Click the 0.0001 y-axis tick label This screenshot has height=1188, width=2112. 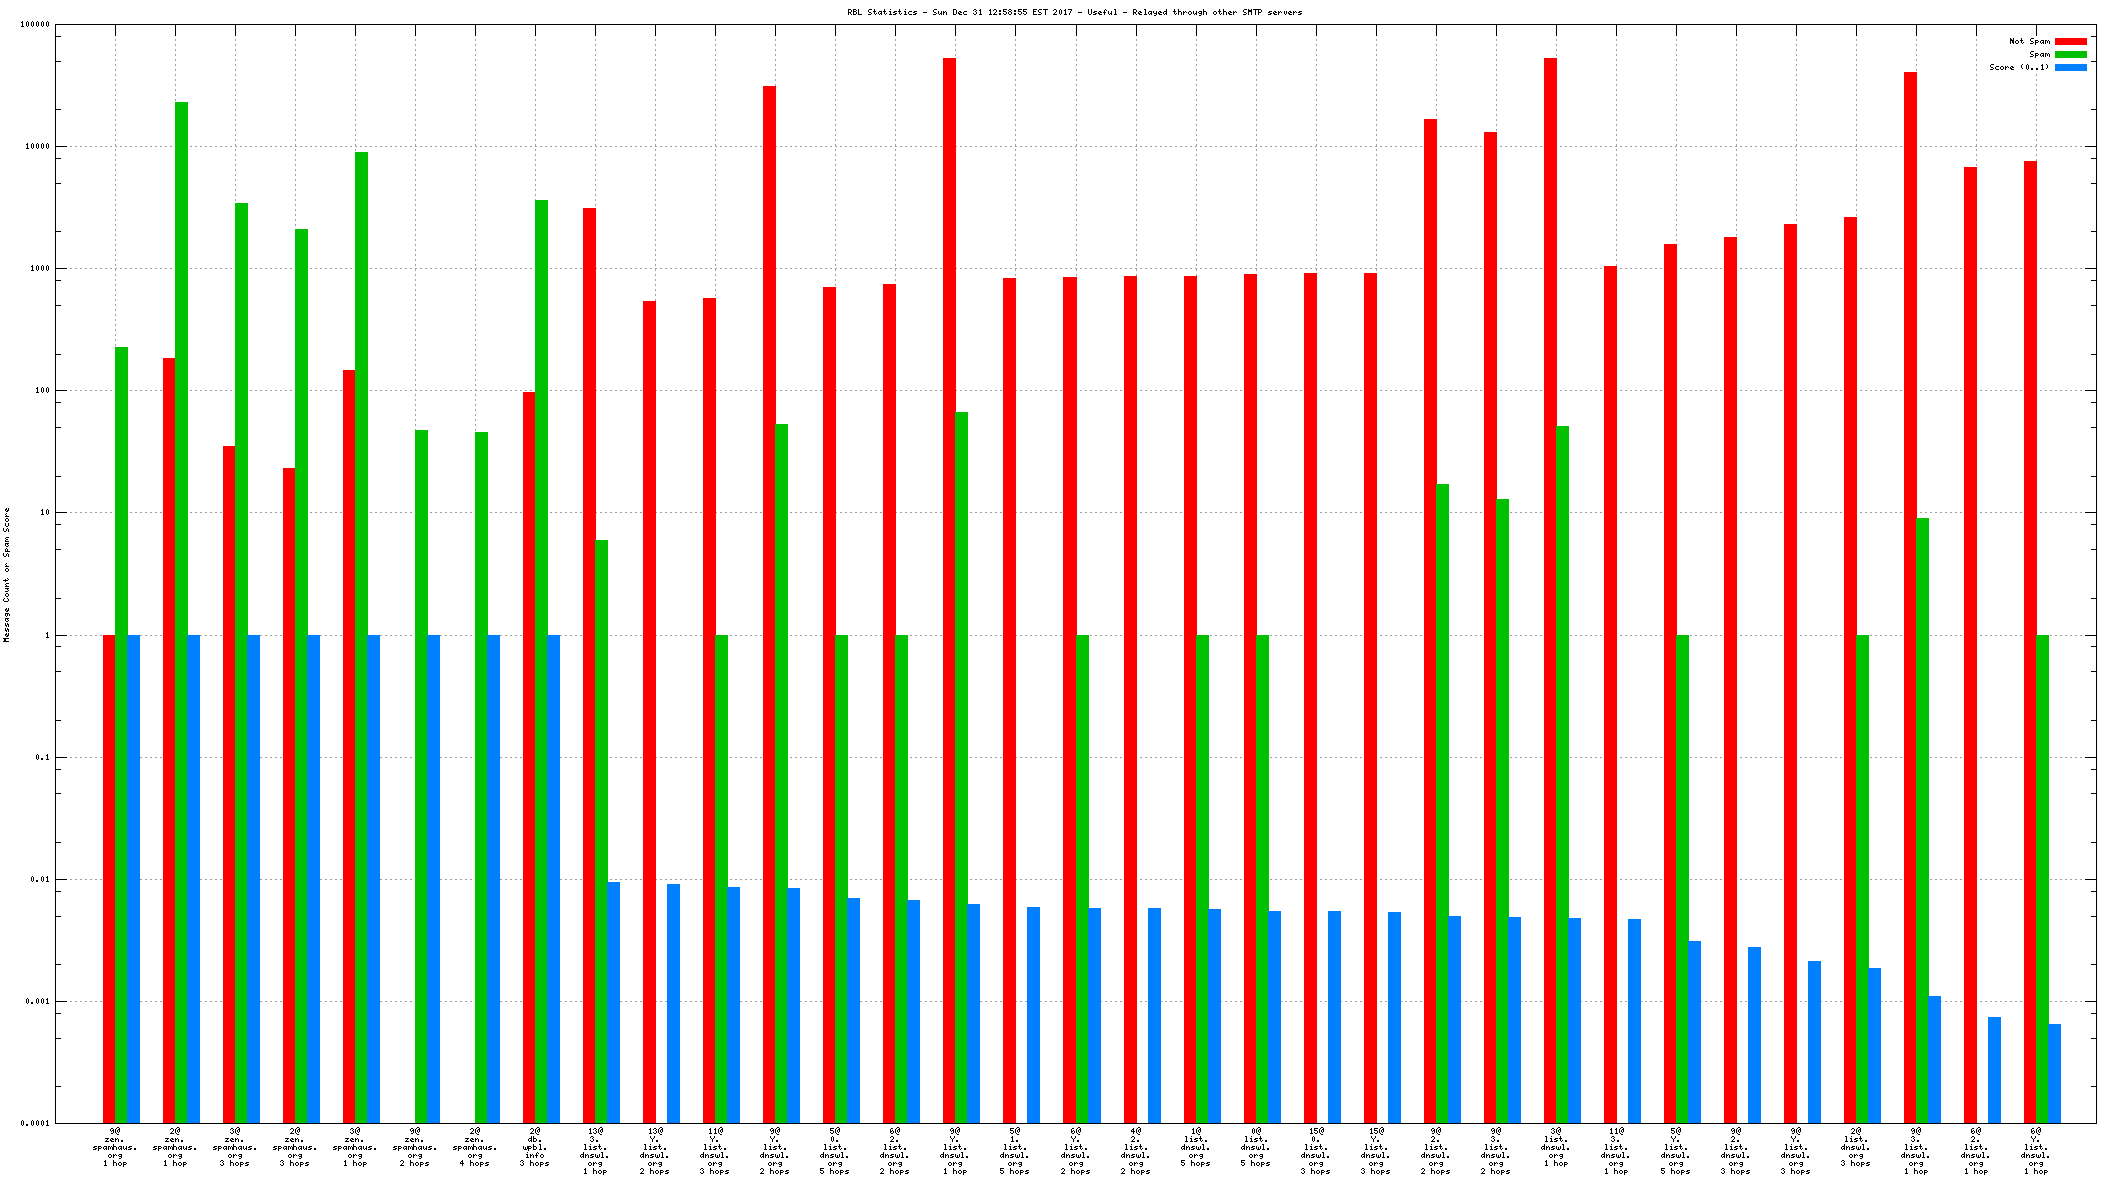(36, 1123)
